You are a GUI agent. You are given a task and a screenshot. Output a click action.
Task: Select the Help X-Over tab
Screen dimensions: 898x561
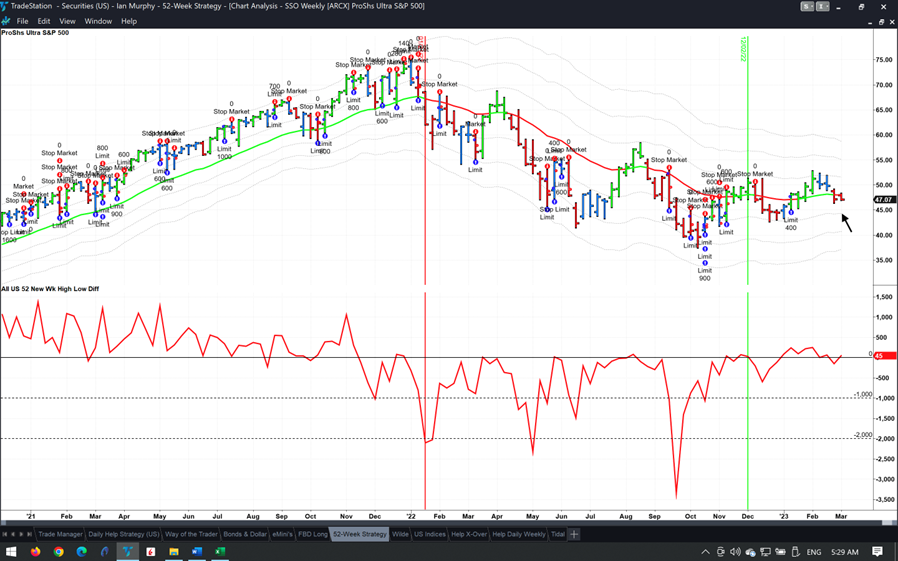[468, 534]
